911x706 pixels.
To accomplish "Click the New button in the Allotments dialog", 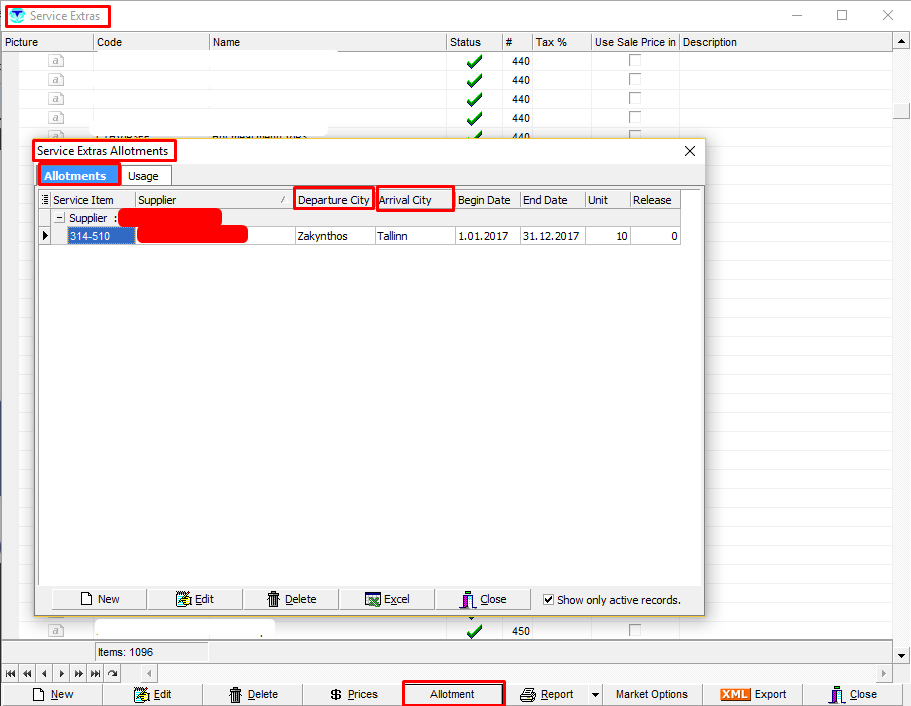I will pyautogui.click(x=99, y=599).
